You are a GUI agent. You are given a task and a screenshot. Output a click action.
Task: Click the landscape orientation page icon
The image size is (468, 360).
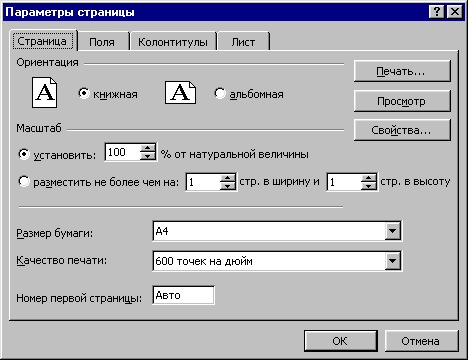[180, 92]
